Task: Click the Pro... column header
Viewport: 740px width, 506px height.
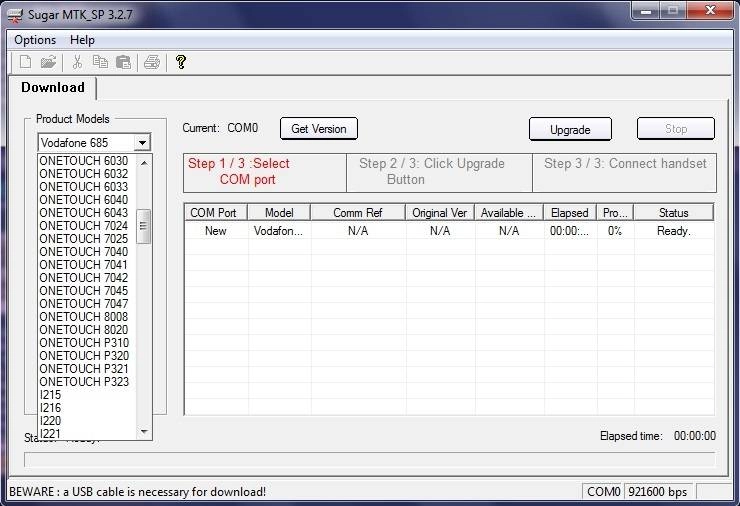Action: coord(615,213)
